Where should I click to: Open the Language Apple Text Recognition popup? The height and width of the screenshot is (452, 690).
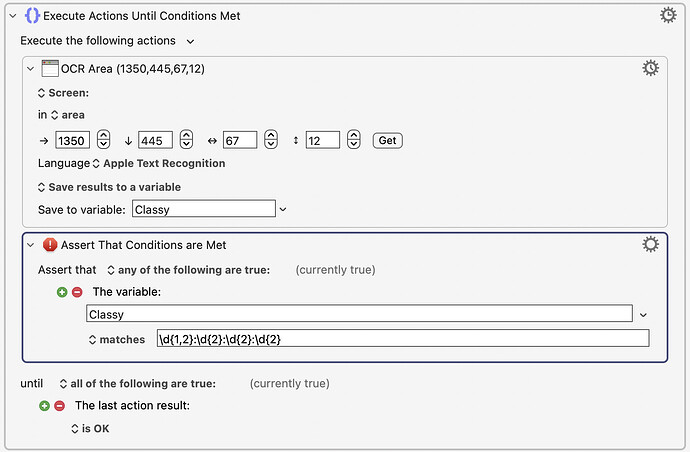click(160, 163)
